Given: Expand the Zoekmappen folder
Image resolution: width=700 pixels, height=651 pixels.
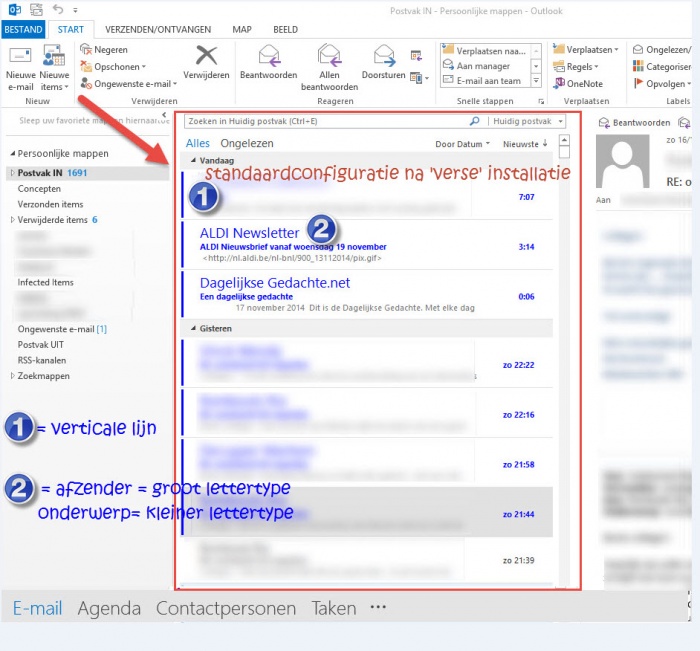Looking at the screenshot, I should click(12, 376).
